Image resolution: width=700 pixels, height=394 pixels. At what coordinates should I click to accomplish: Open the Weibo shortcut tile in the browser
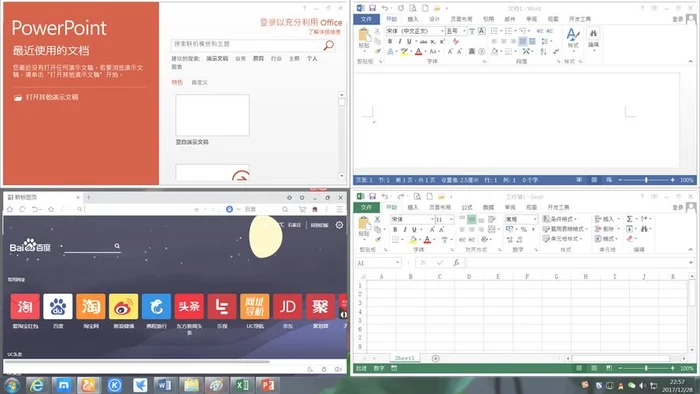(x=124, y=307)
